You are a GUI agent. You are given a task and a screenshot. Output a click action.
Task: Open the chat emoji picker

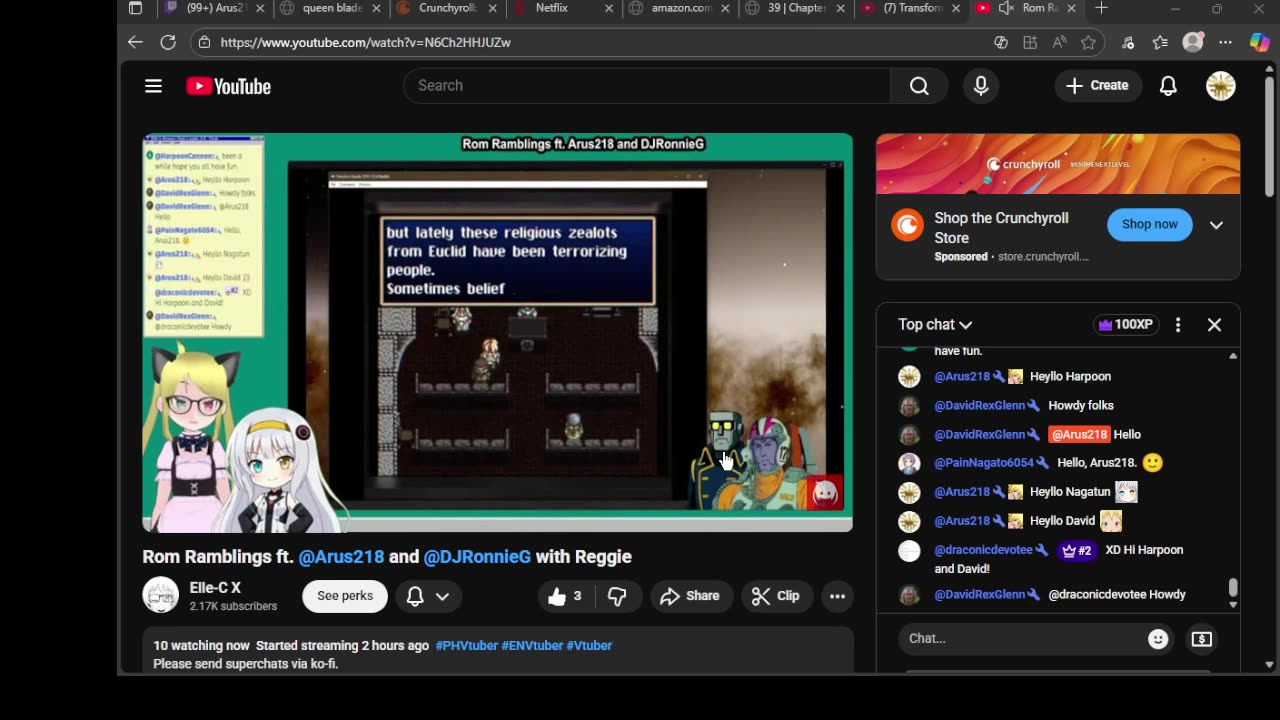point(1158,639)
